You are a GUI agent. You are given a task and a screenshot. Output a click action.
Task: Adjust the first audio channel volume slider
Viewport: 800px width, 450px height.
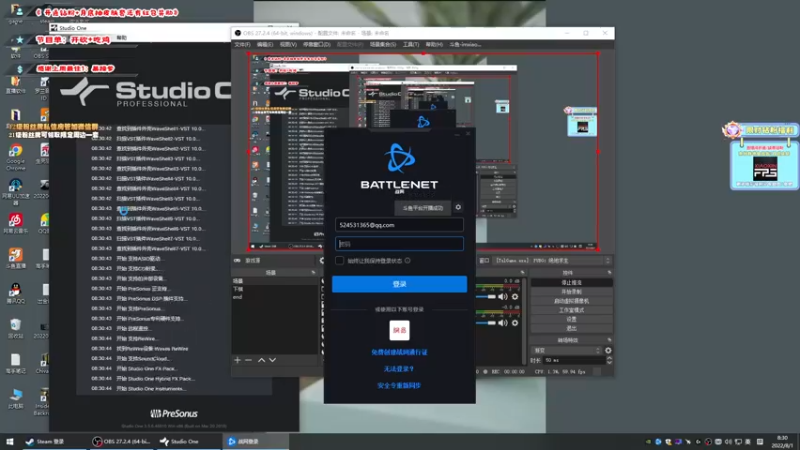click(486, 296)
